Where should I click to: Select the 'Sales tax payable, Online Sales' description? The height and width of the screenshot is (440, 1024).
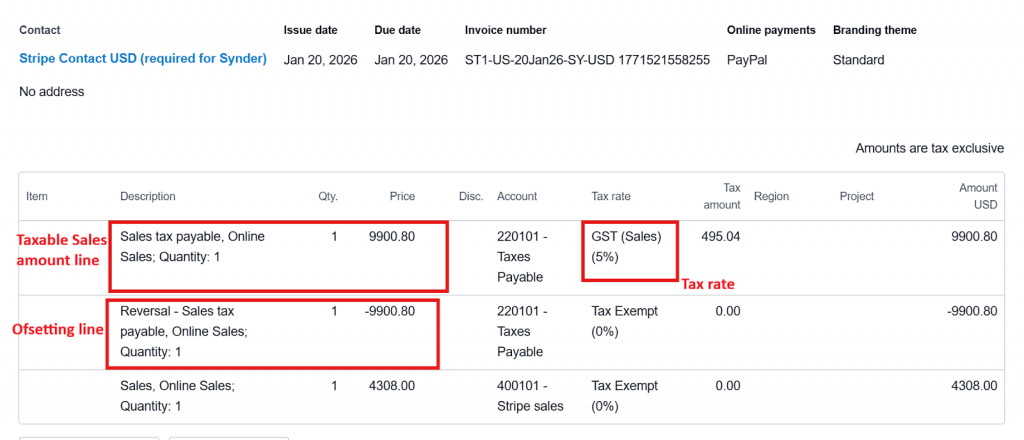(x=192, y=246)
